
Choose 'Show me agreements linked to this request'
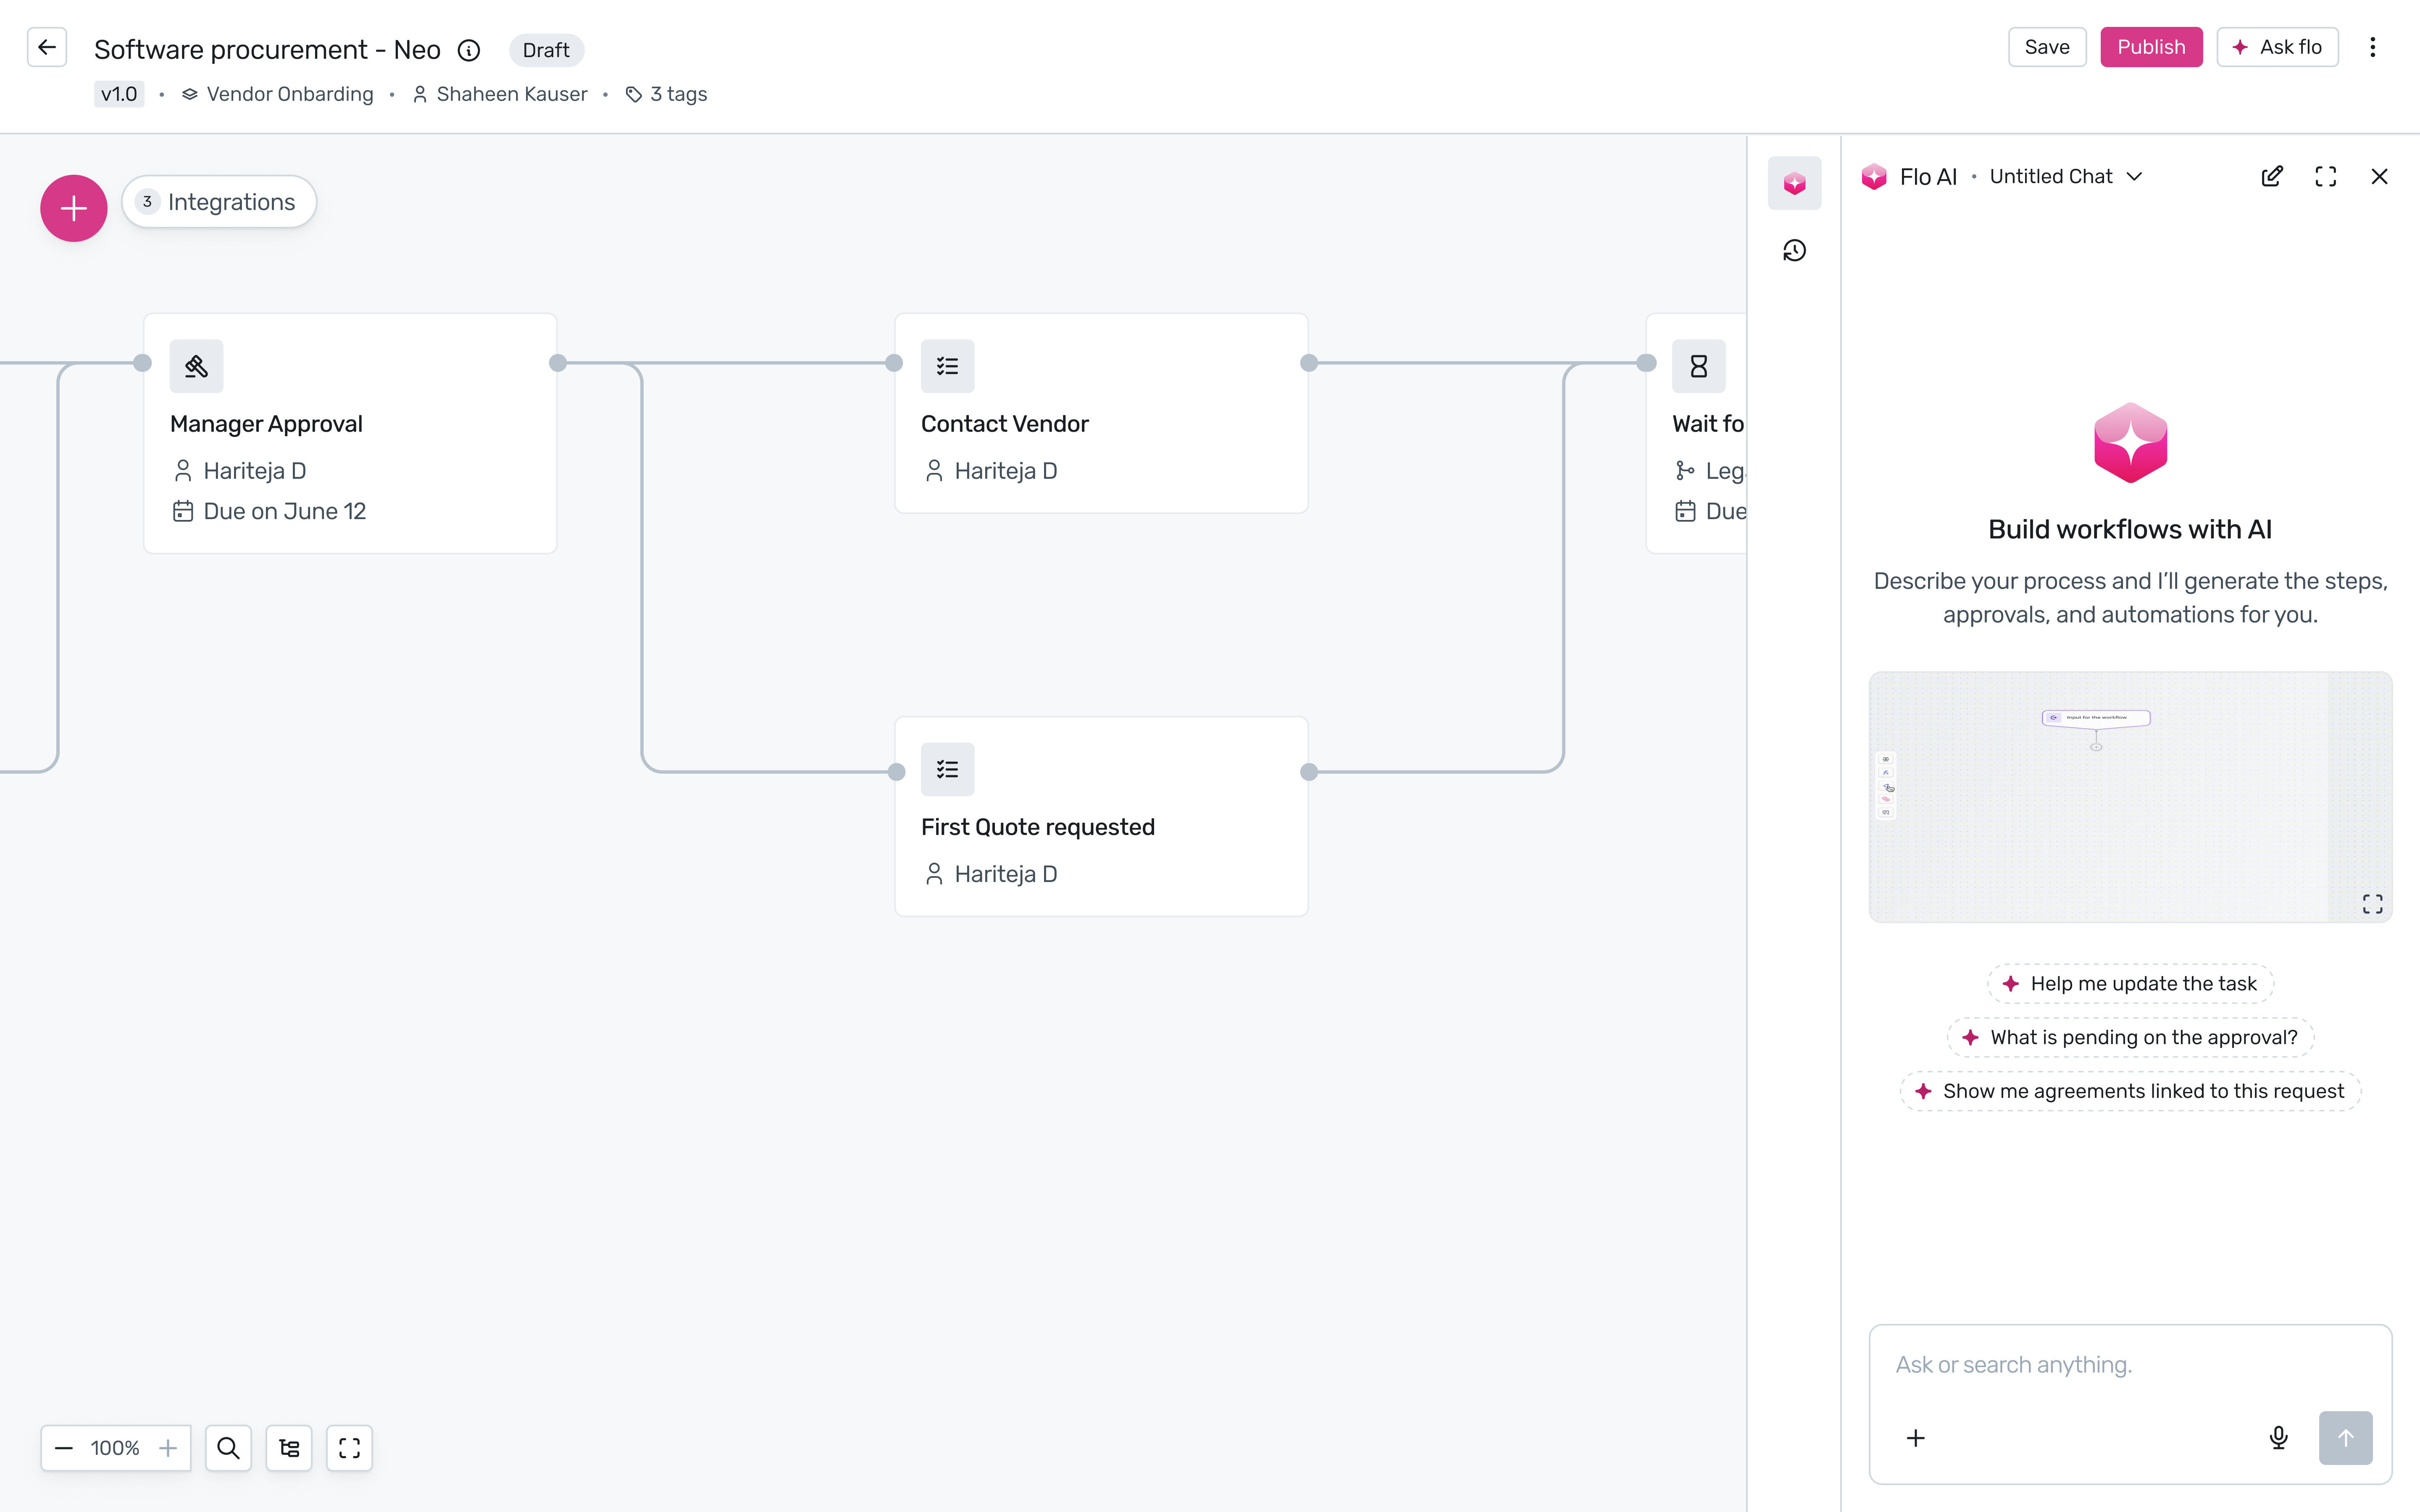[2130, 1091]
